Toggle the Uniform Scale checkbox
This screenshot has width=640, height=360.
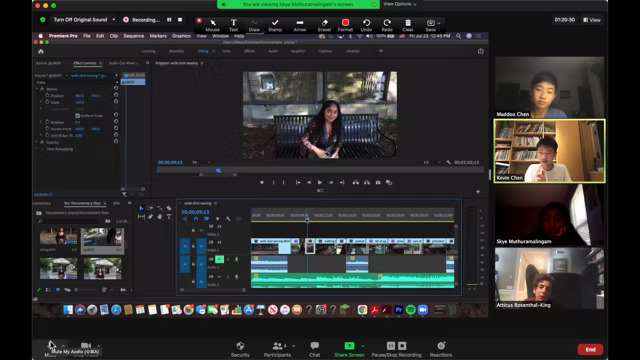pos(78,116)
